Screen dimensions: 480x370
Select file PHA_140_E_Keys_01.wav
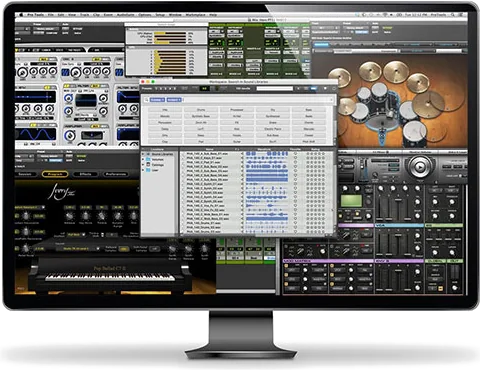pos(204,158)
